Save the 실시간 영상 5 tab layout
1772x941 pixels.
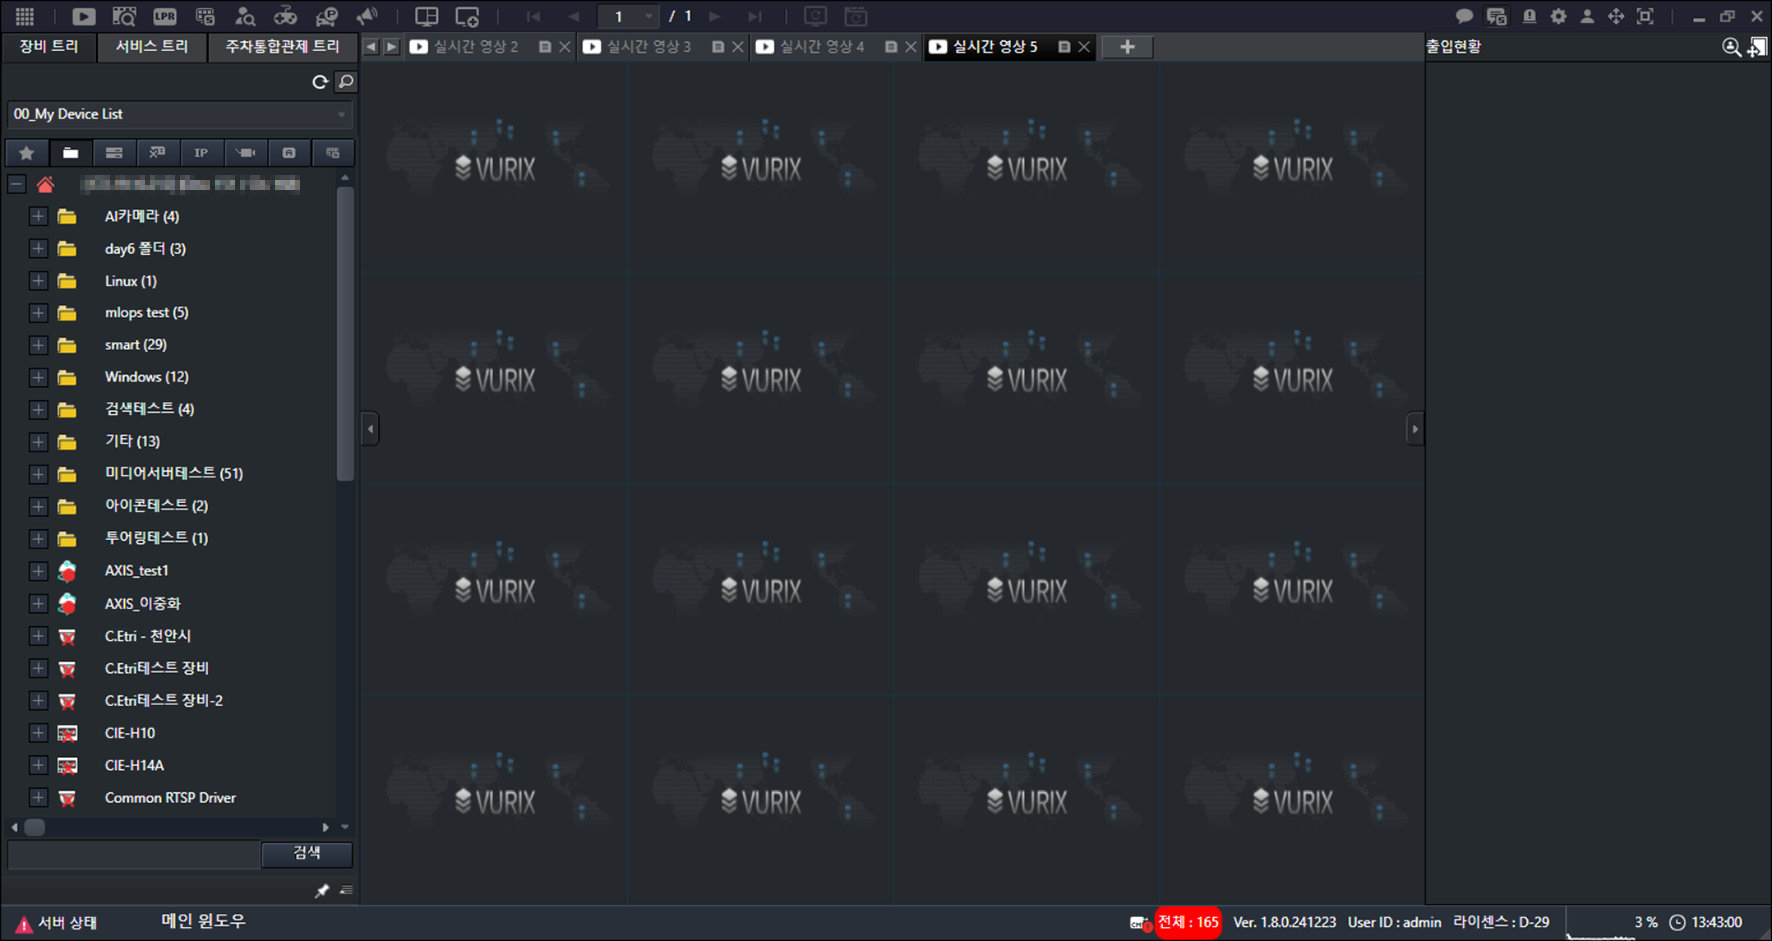(x=1064, y=47)
